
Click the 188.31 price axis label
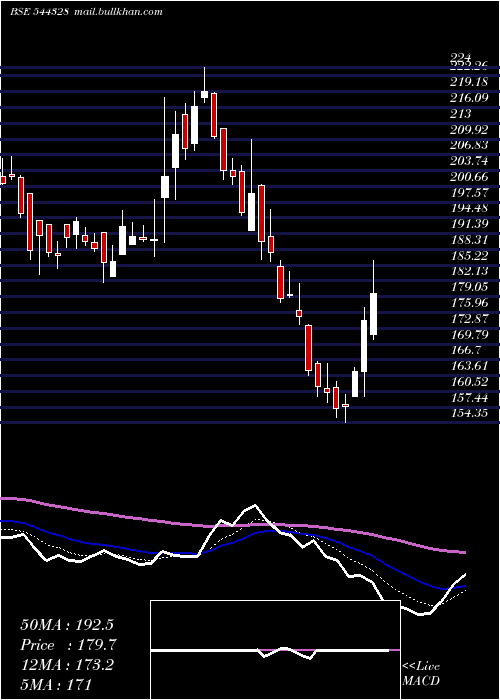(x=469, y=240)
